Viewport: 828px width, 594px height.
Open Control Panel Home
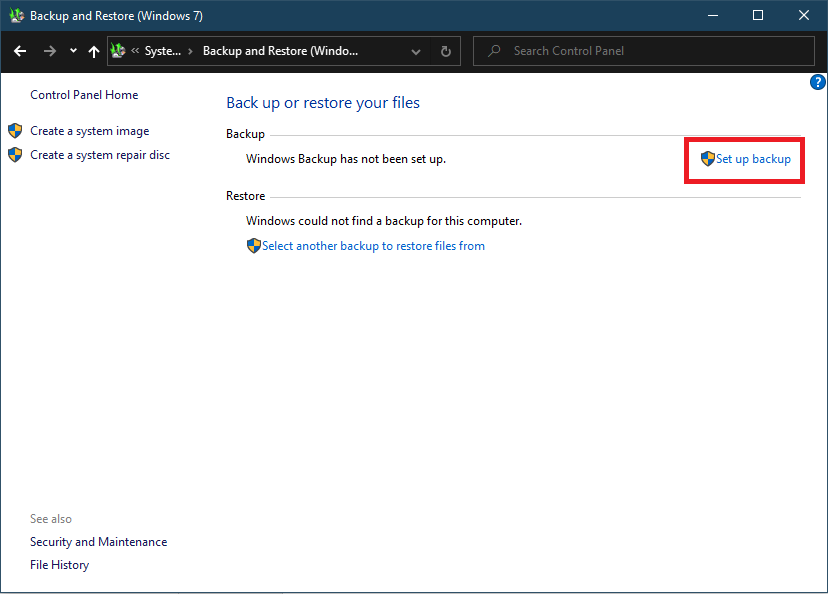click(x=84, y=95)
